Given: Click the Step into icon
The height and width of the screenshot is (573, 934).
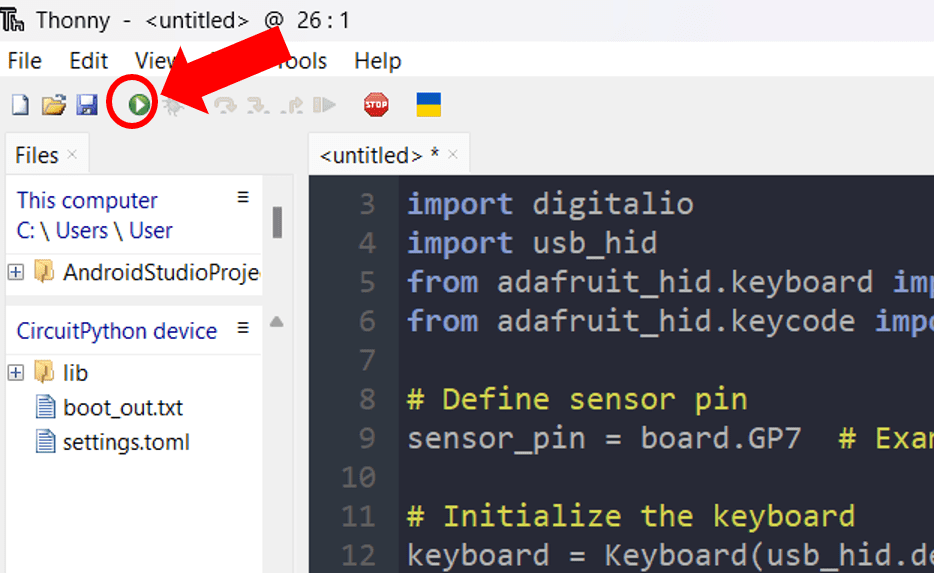Looking at the screenshot, I should (258, 105).
